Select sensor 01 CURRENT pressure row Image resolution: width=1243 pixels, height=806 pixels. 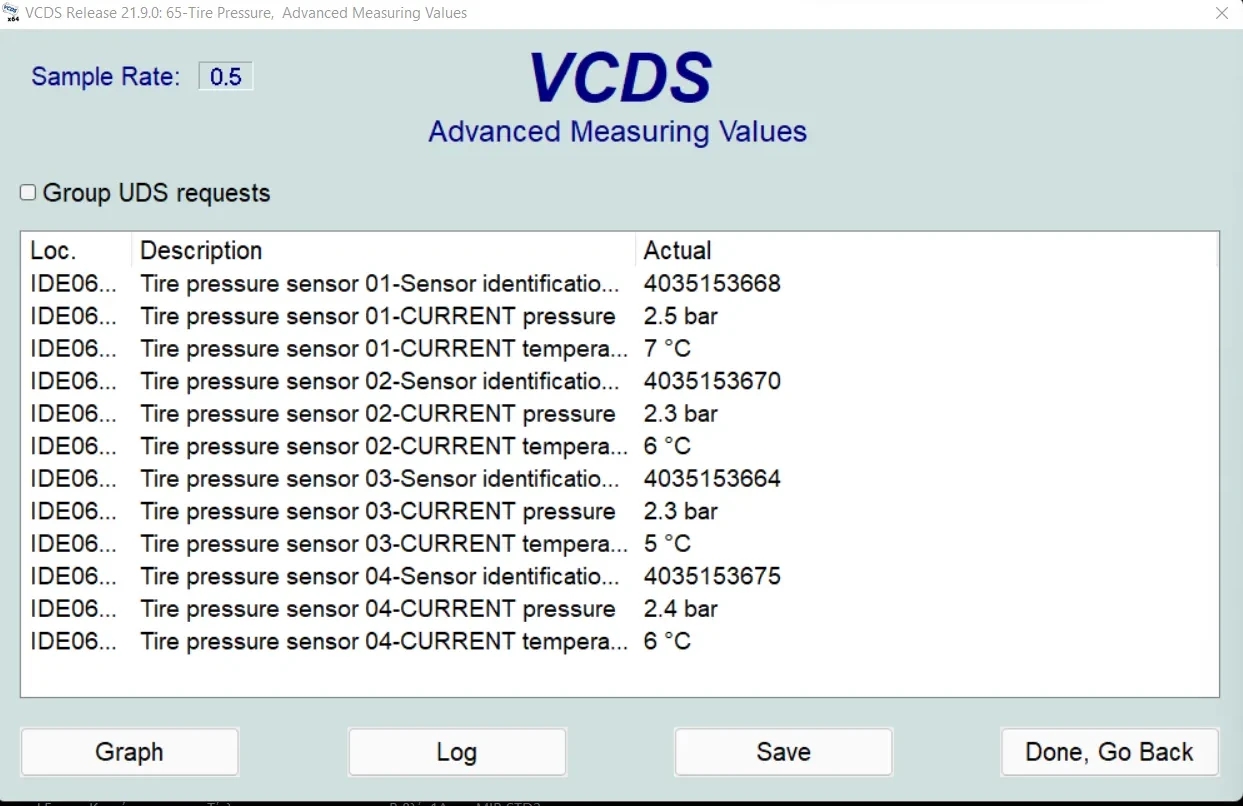[x=619, y=316]
